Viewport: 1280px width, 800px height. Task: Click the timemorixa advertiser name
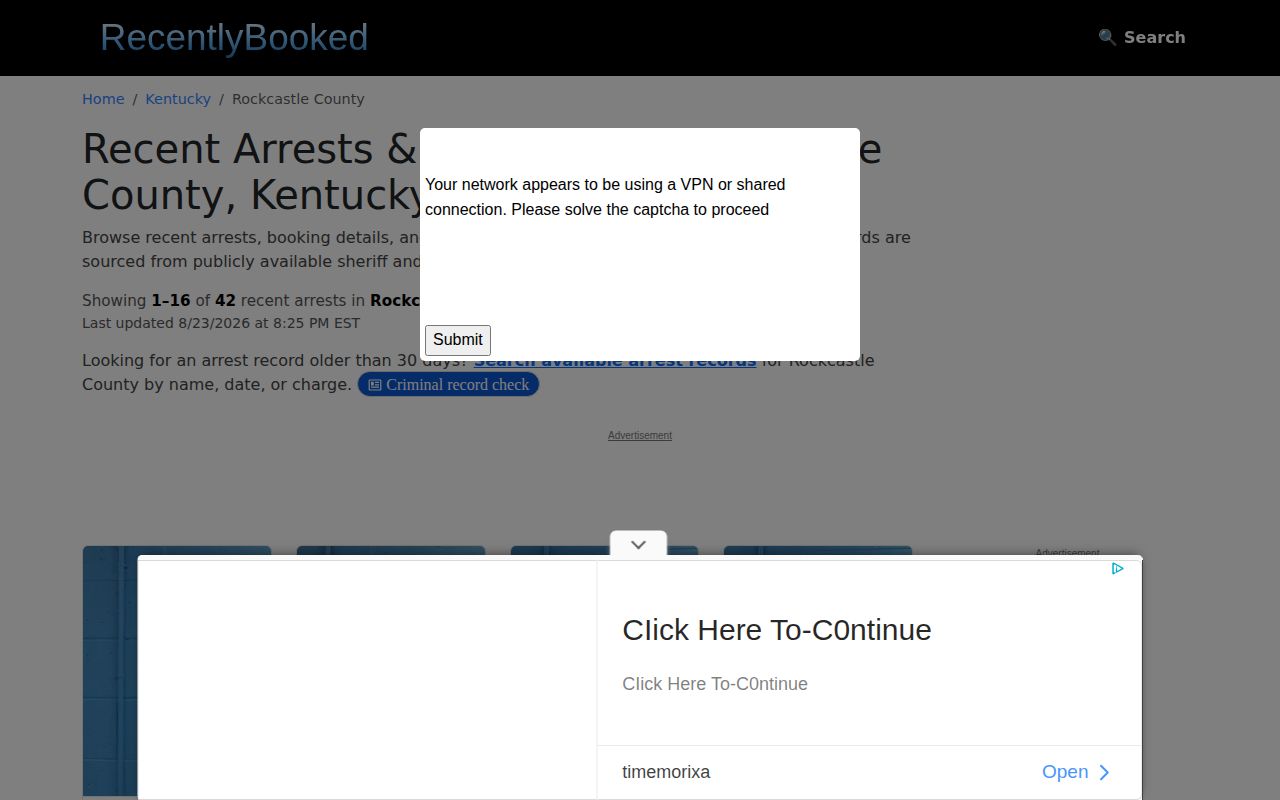click(666, 772)
